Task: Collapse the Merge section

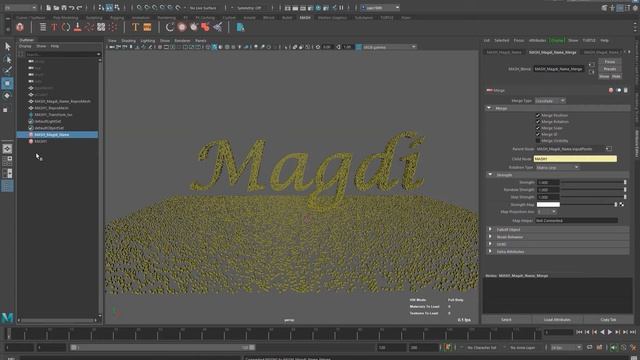Action: coord(489,108)
